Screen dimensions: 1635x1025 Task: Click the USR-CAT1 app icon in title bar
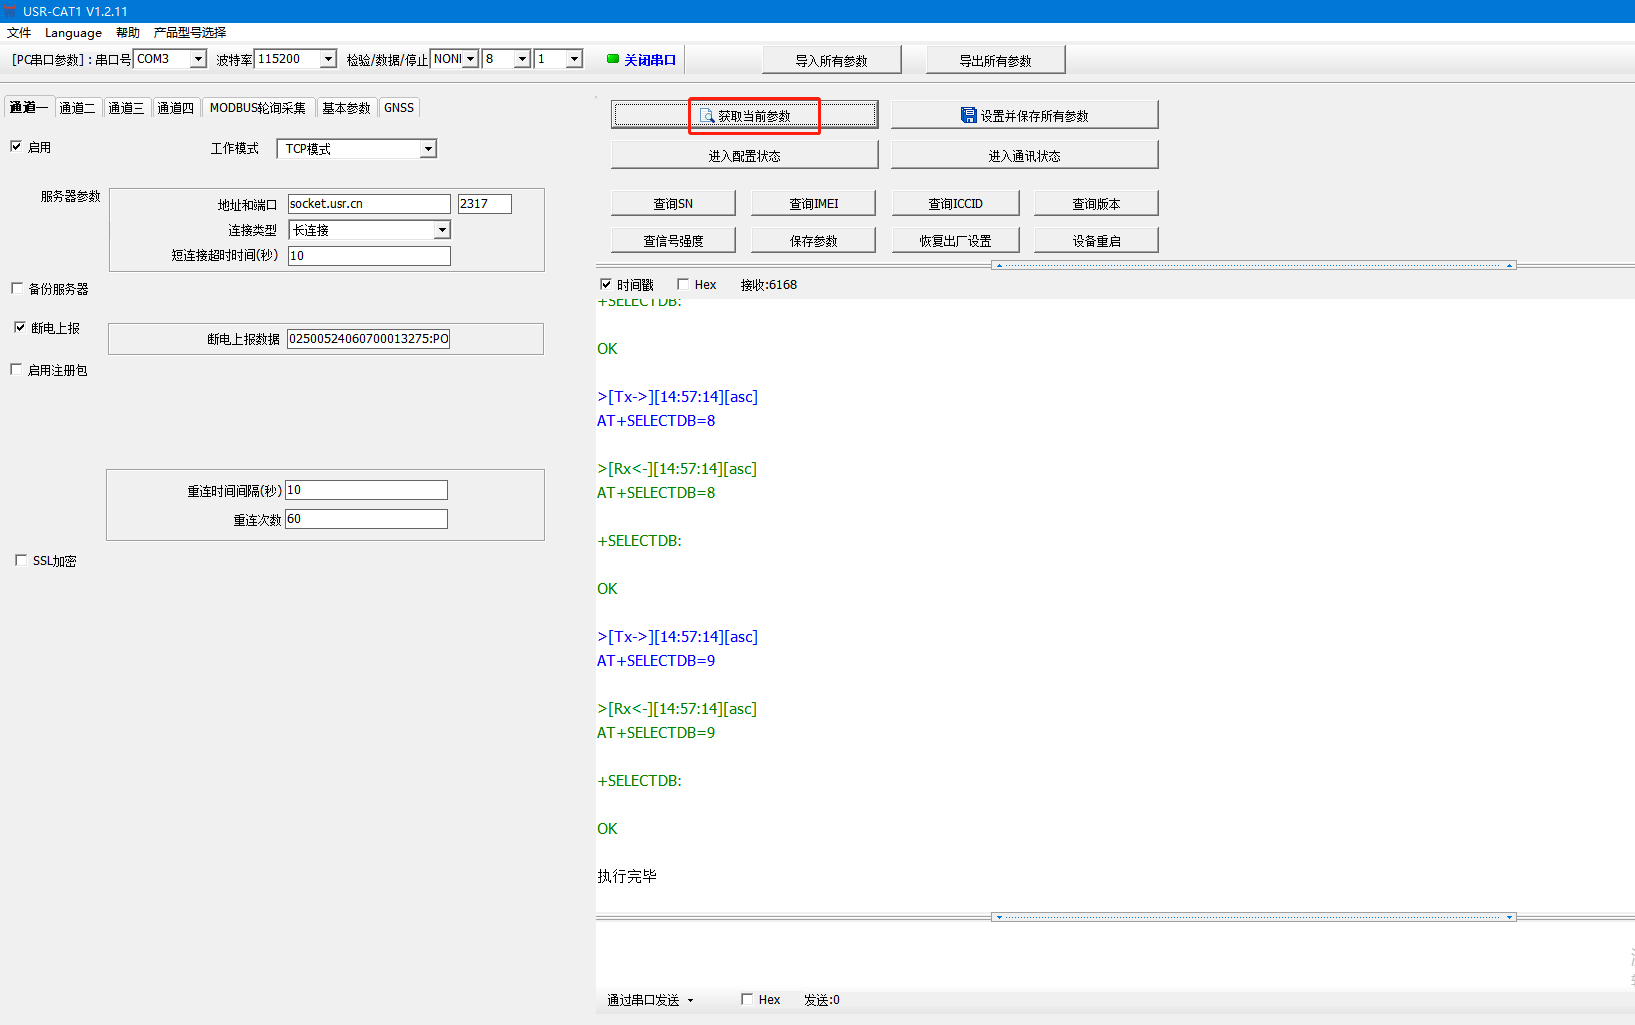pos(10,11)
